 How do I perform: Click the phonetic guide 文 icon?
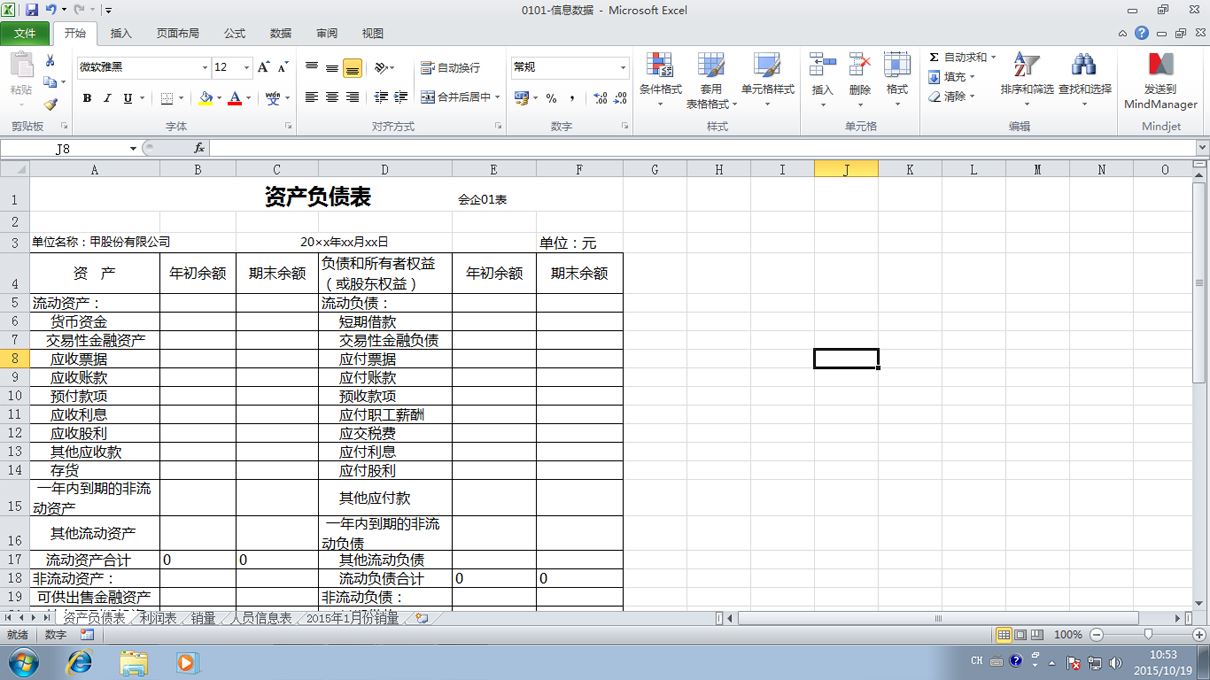[272, 98]
